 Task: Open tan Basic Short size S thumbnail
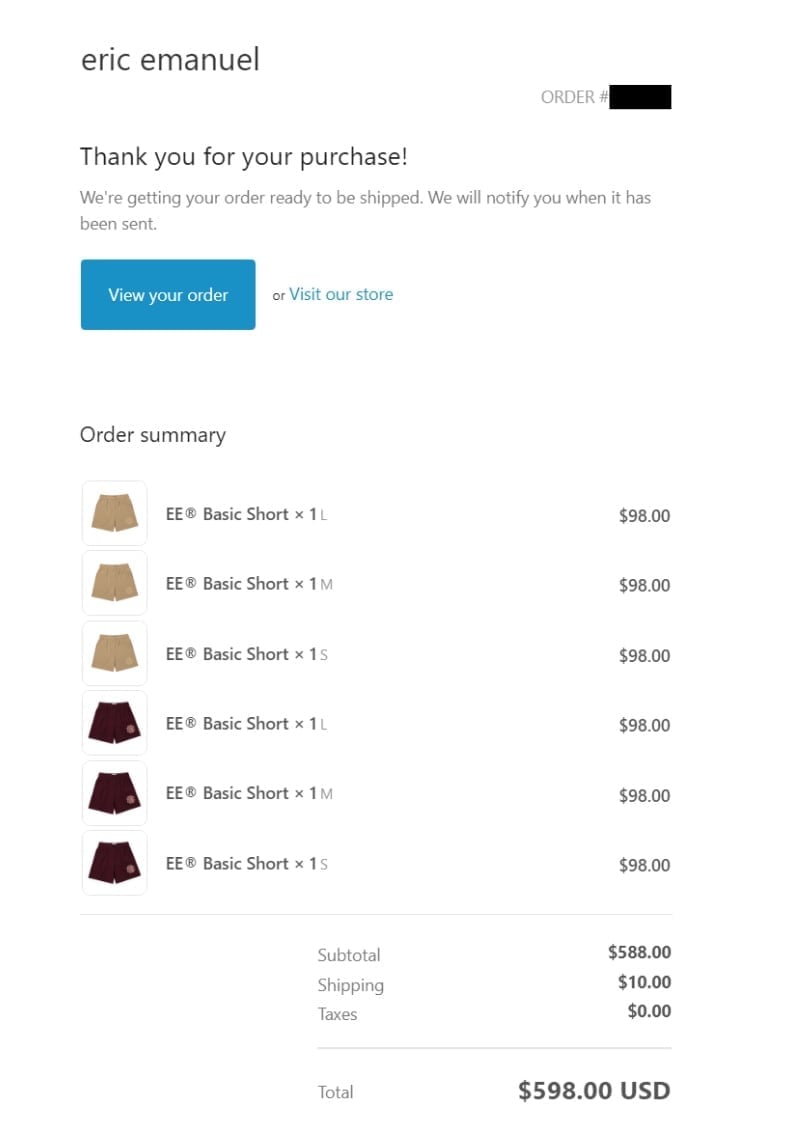(114, 653)
